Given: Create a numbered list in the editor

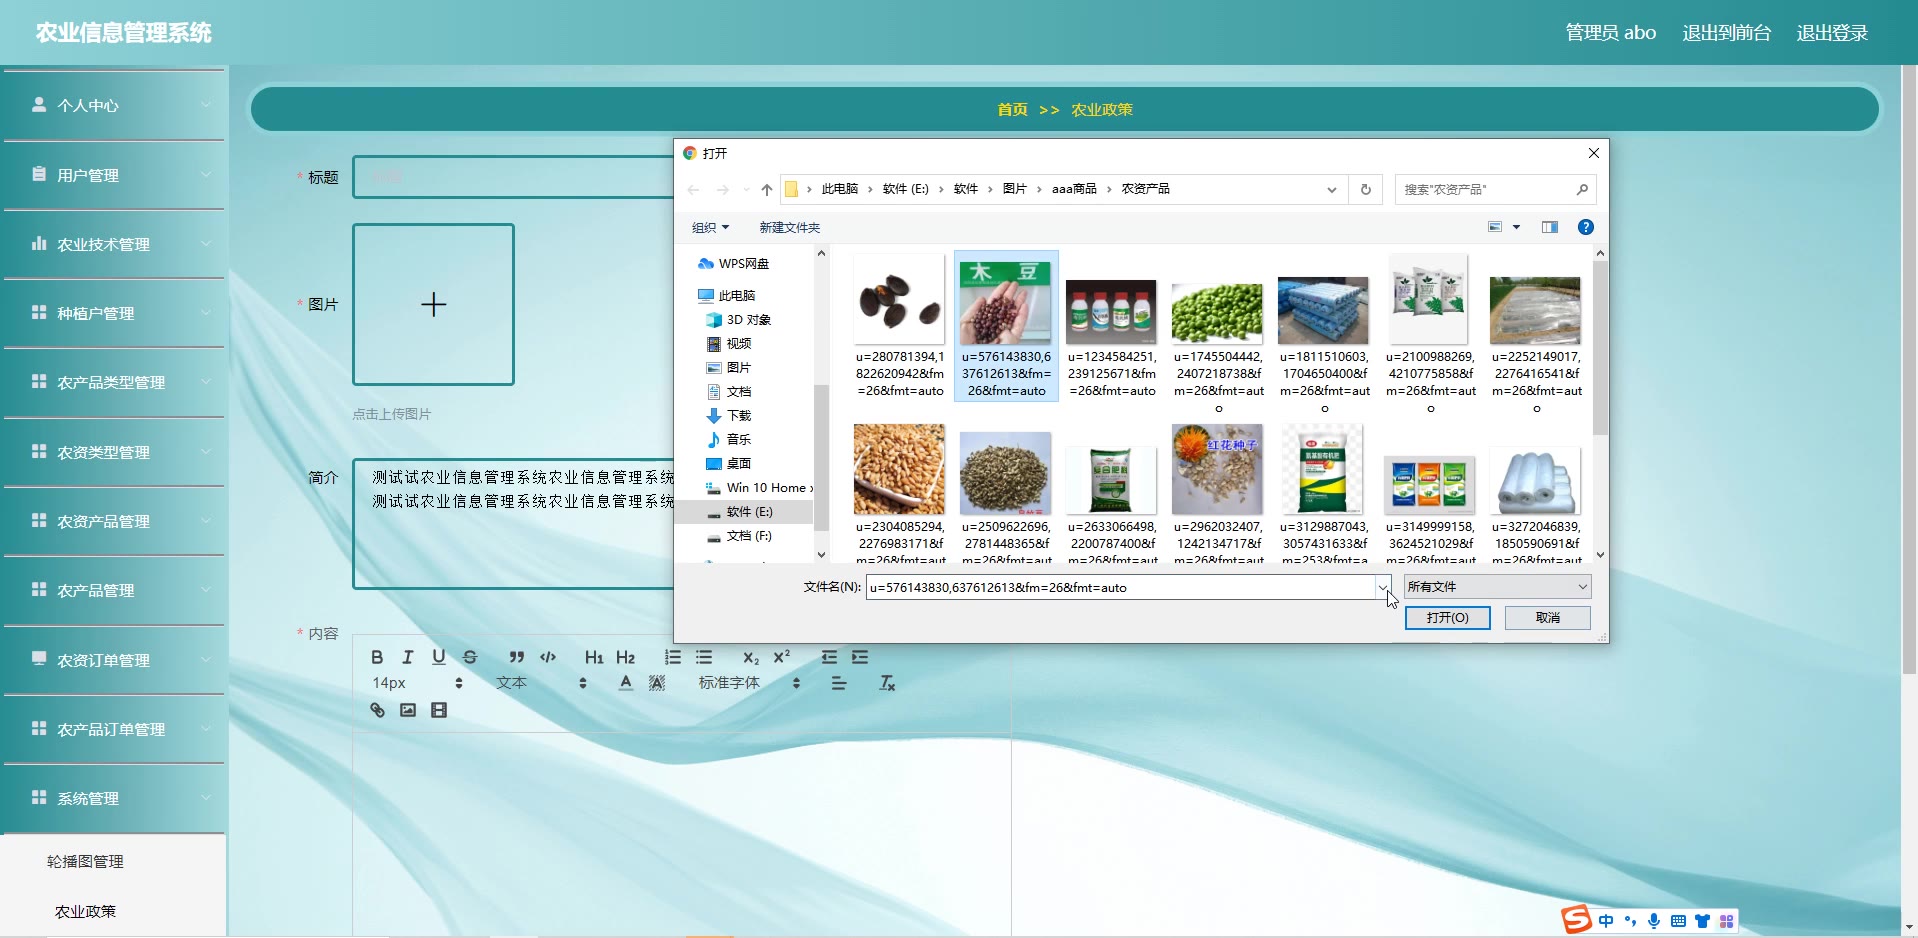Looking at the screenshot, I should (x=673, y=657).
